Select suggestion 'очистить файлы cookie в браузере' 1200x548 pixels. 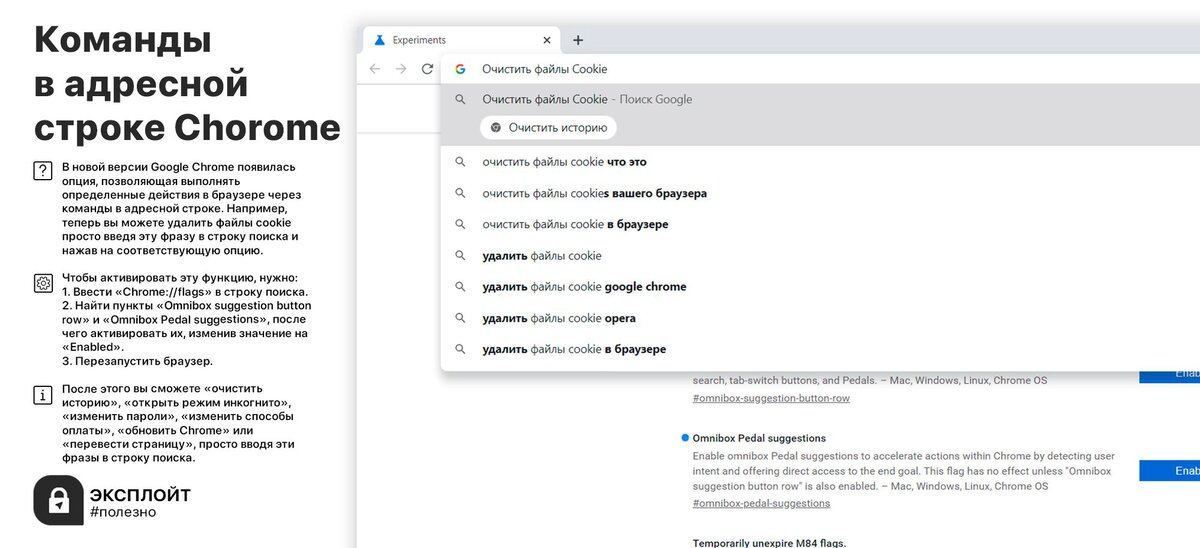[820, 224]
